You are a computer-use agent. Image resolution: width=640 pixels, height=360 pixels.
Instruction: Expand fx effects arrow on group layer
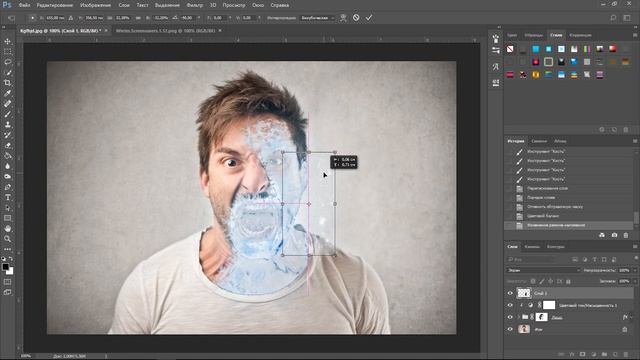632,317
